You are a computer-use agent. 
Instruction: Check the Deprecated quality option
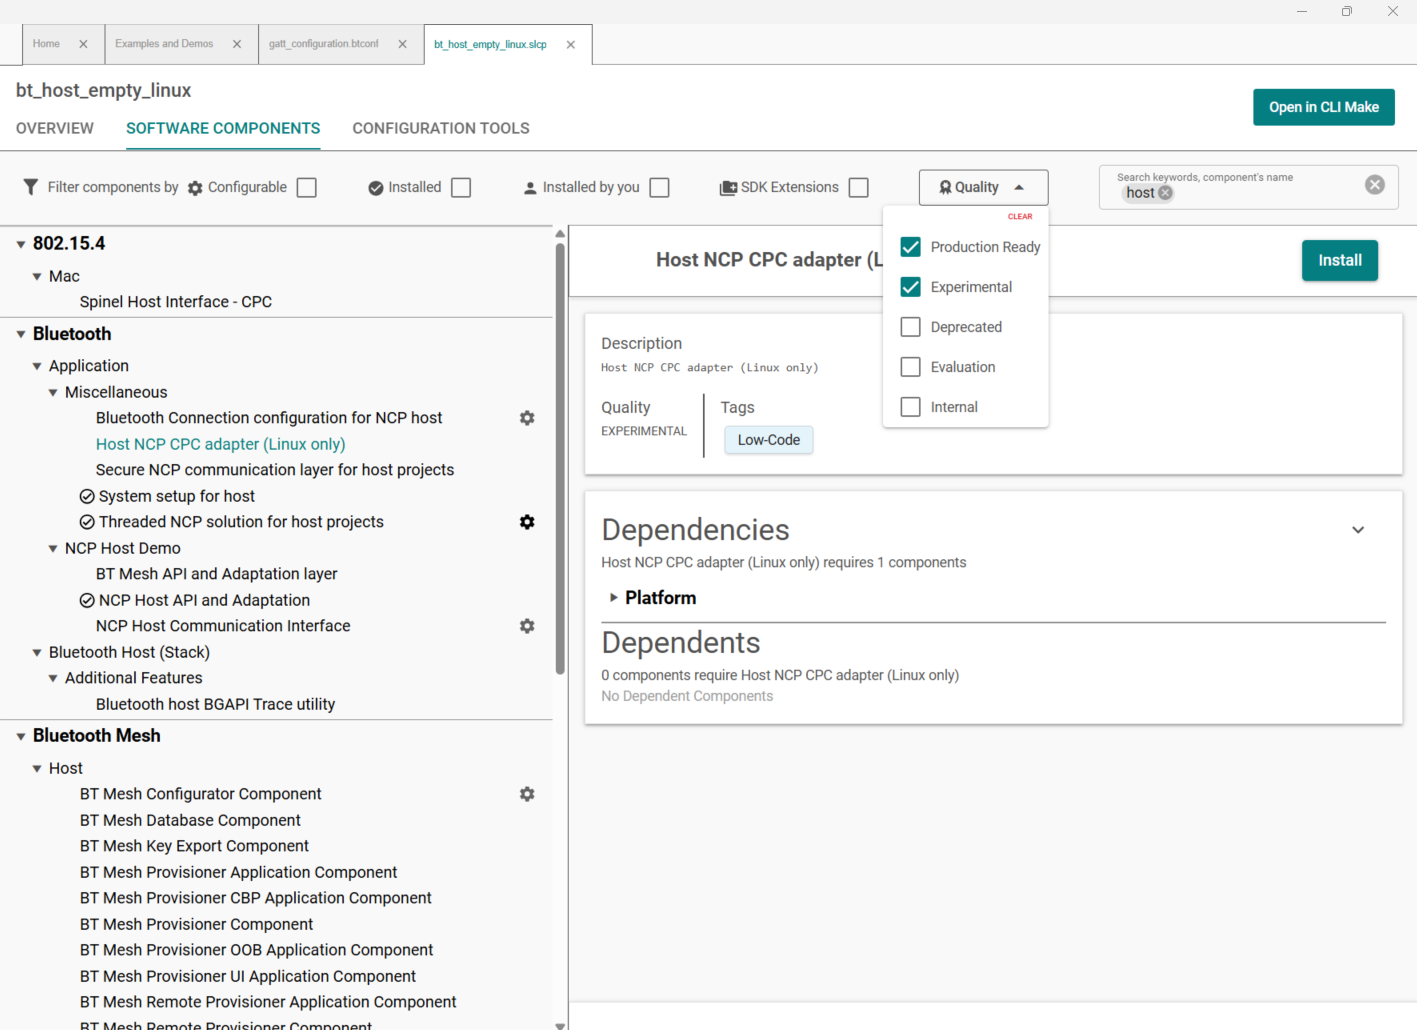pos(910,327)
